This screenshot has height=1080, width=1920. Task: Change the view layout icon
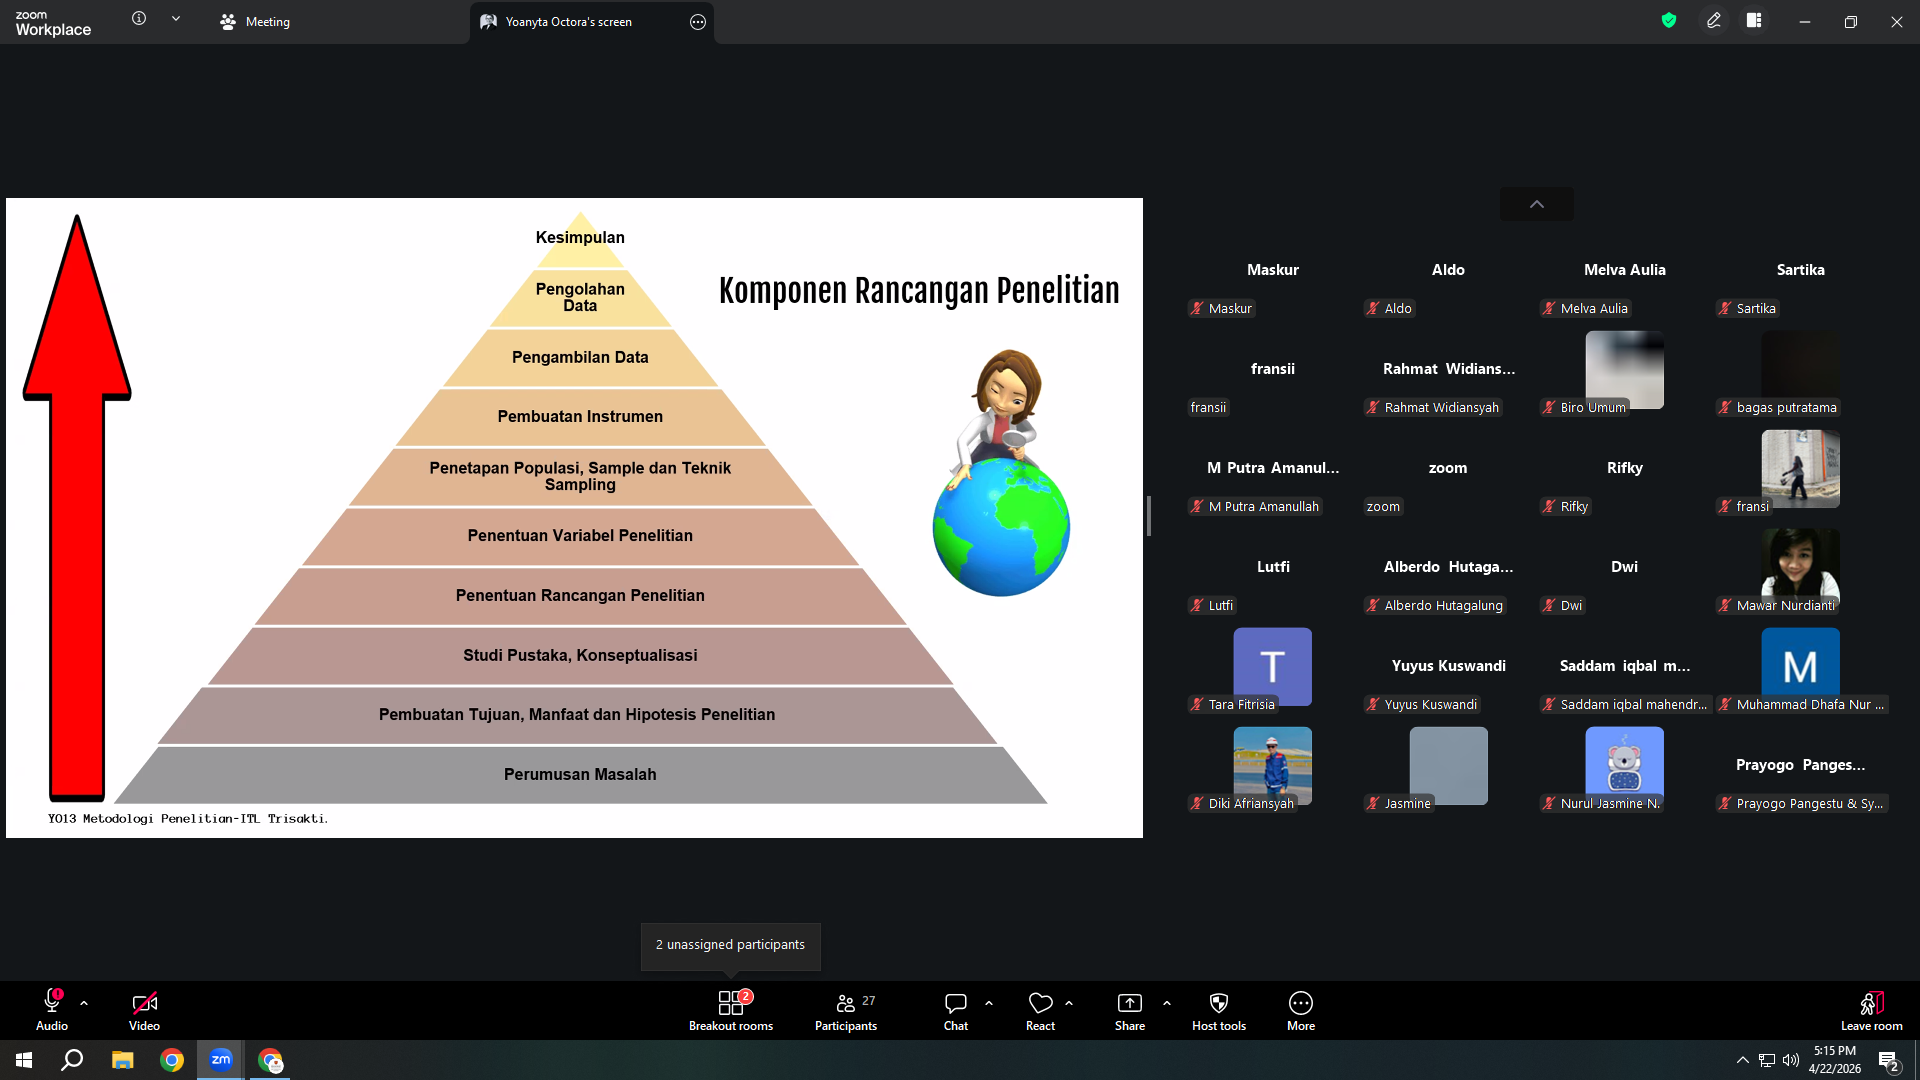click(1754, 20)
